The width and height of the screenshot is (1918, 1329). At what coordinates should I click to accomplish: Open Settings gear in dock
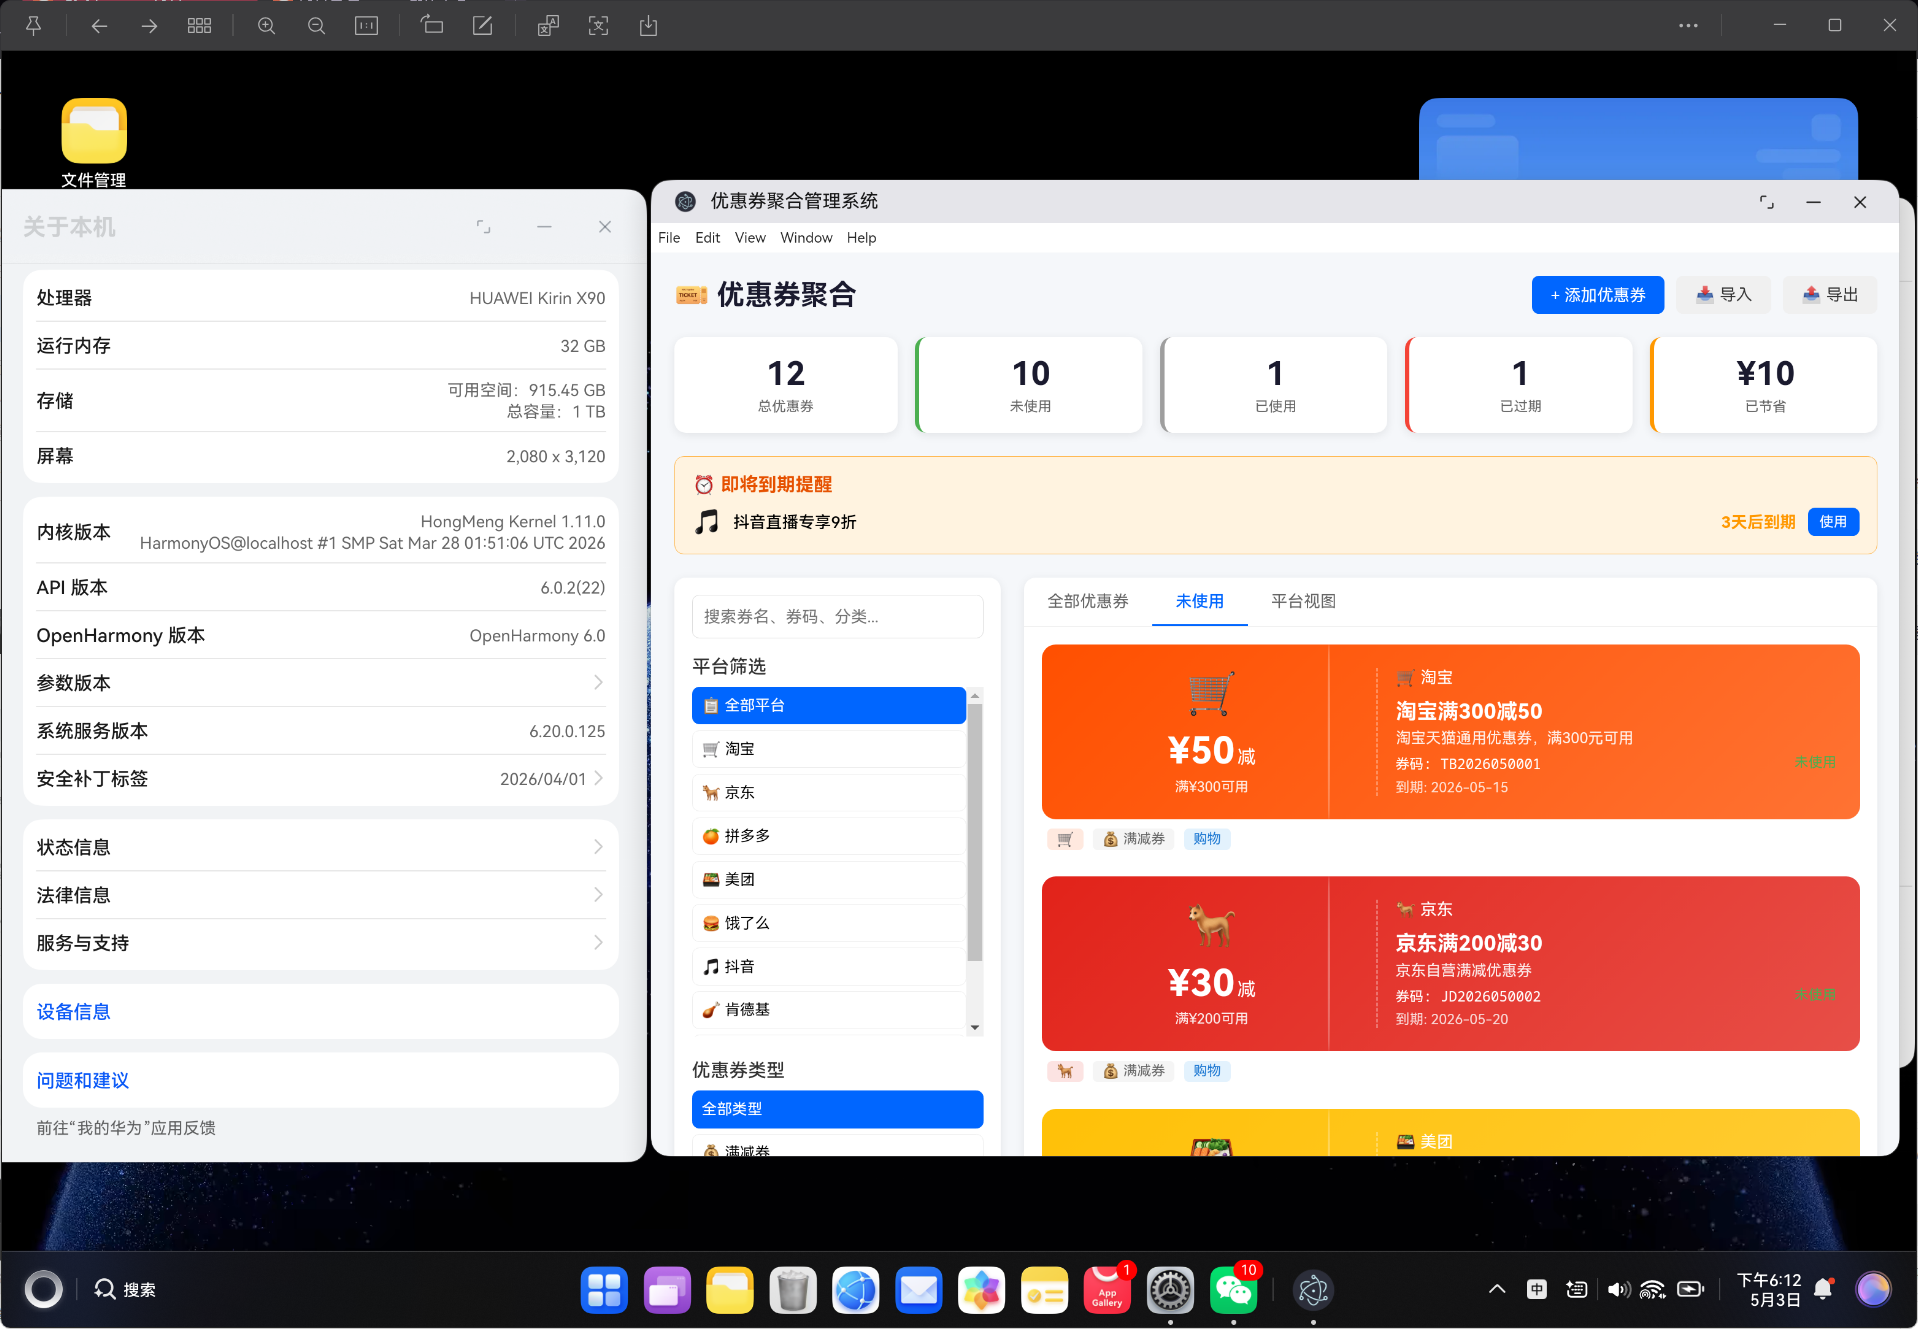(1170, 1290)
